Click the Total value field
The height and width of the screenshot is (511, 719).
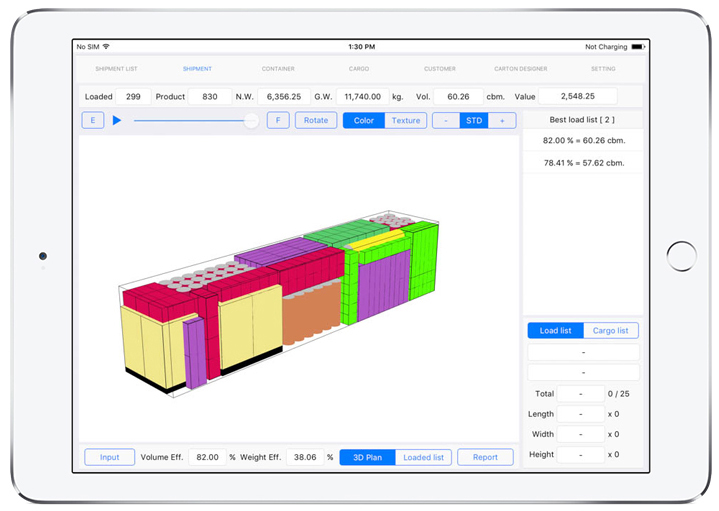coord(581,394)
